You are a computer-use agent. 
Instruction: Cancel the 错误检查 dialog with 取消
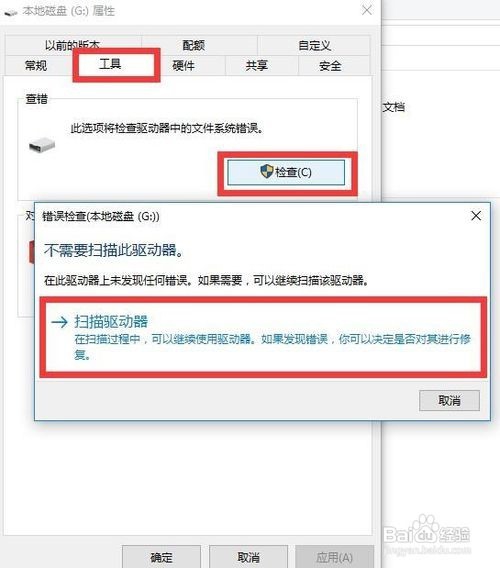pyautogui.click(x=449, y=400)
